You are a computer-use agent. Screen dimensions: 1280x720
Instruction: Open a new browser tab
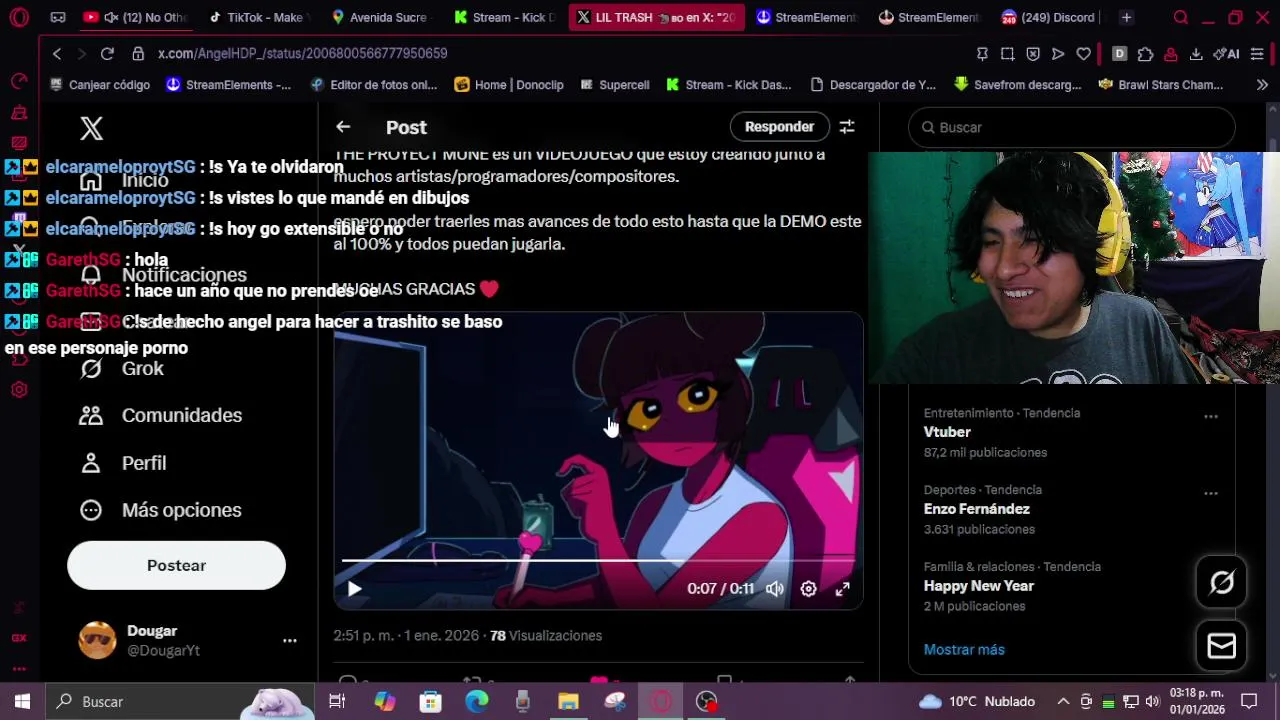click(1126, 17)
